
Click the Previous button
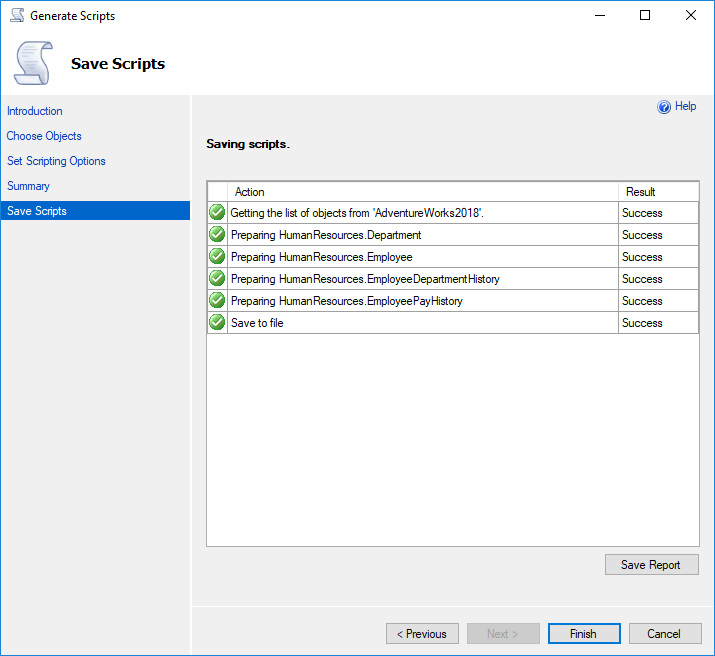tap(422, 634)
